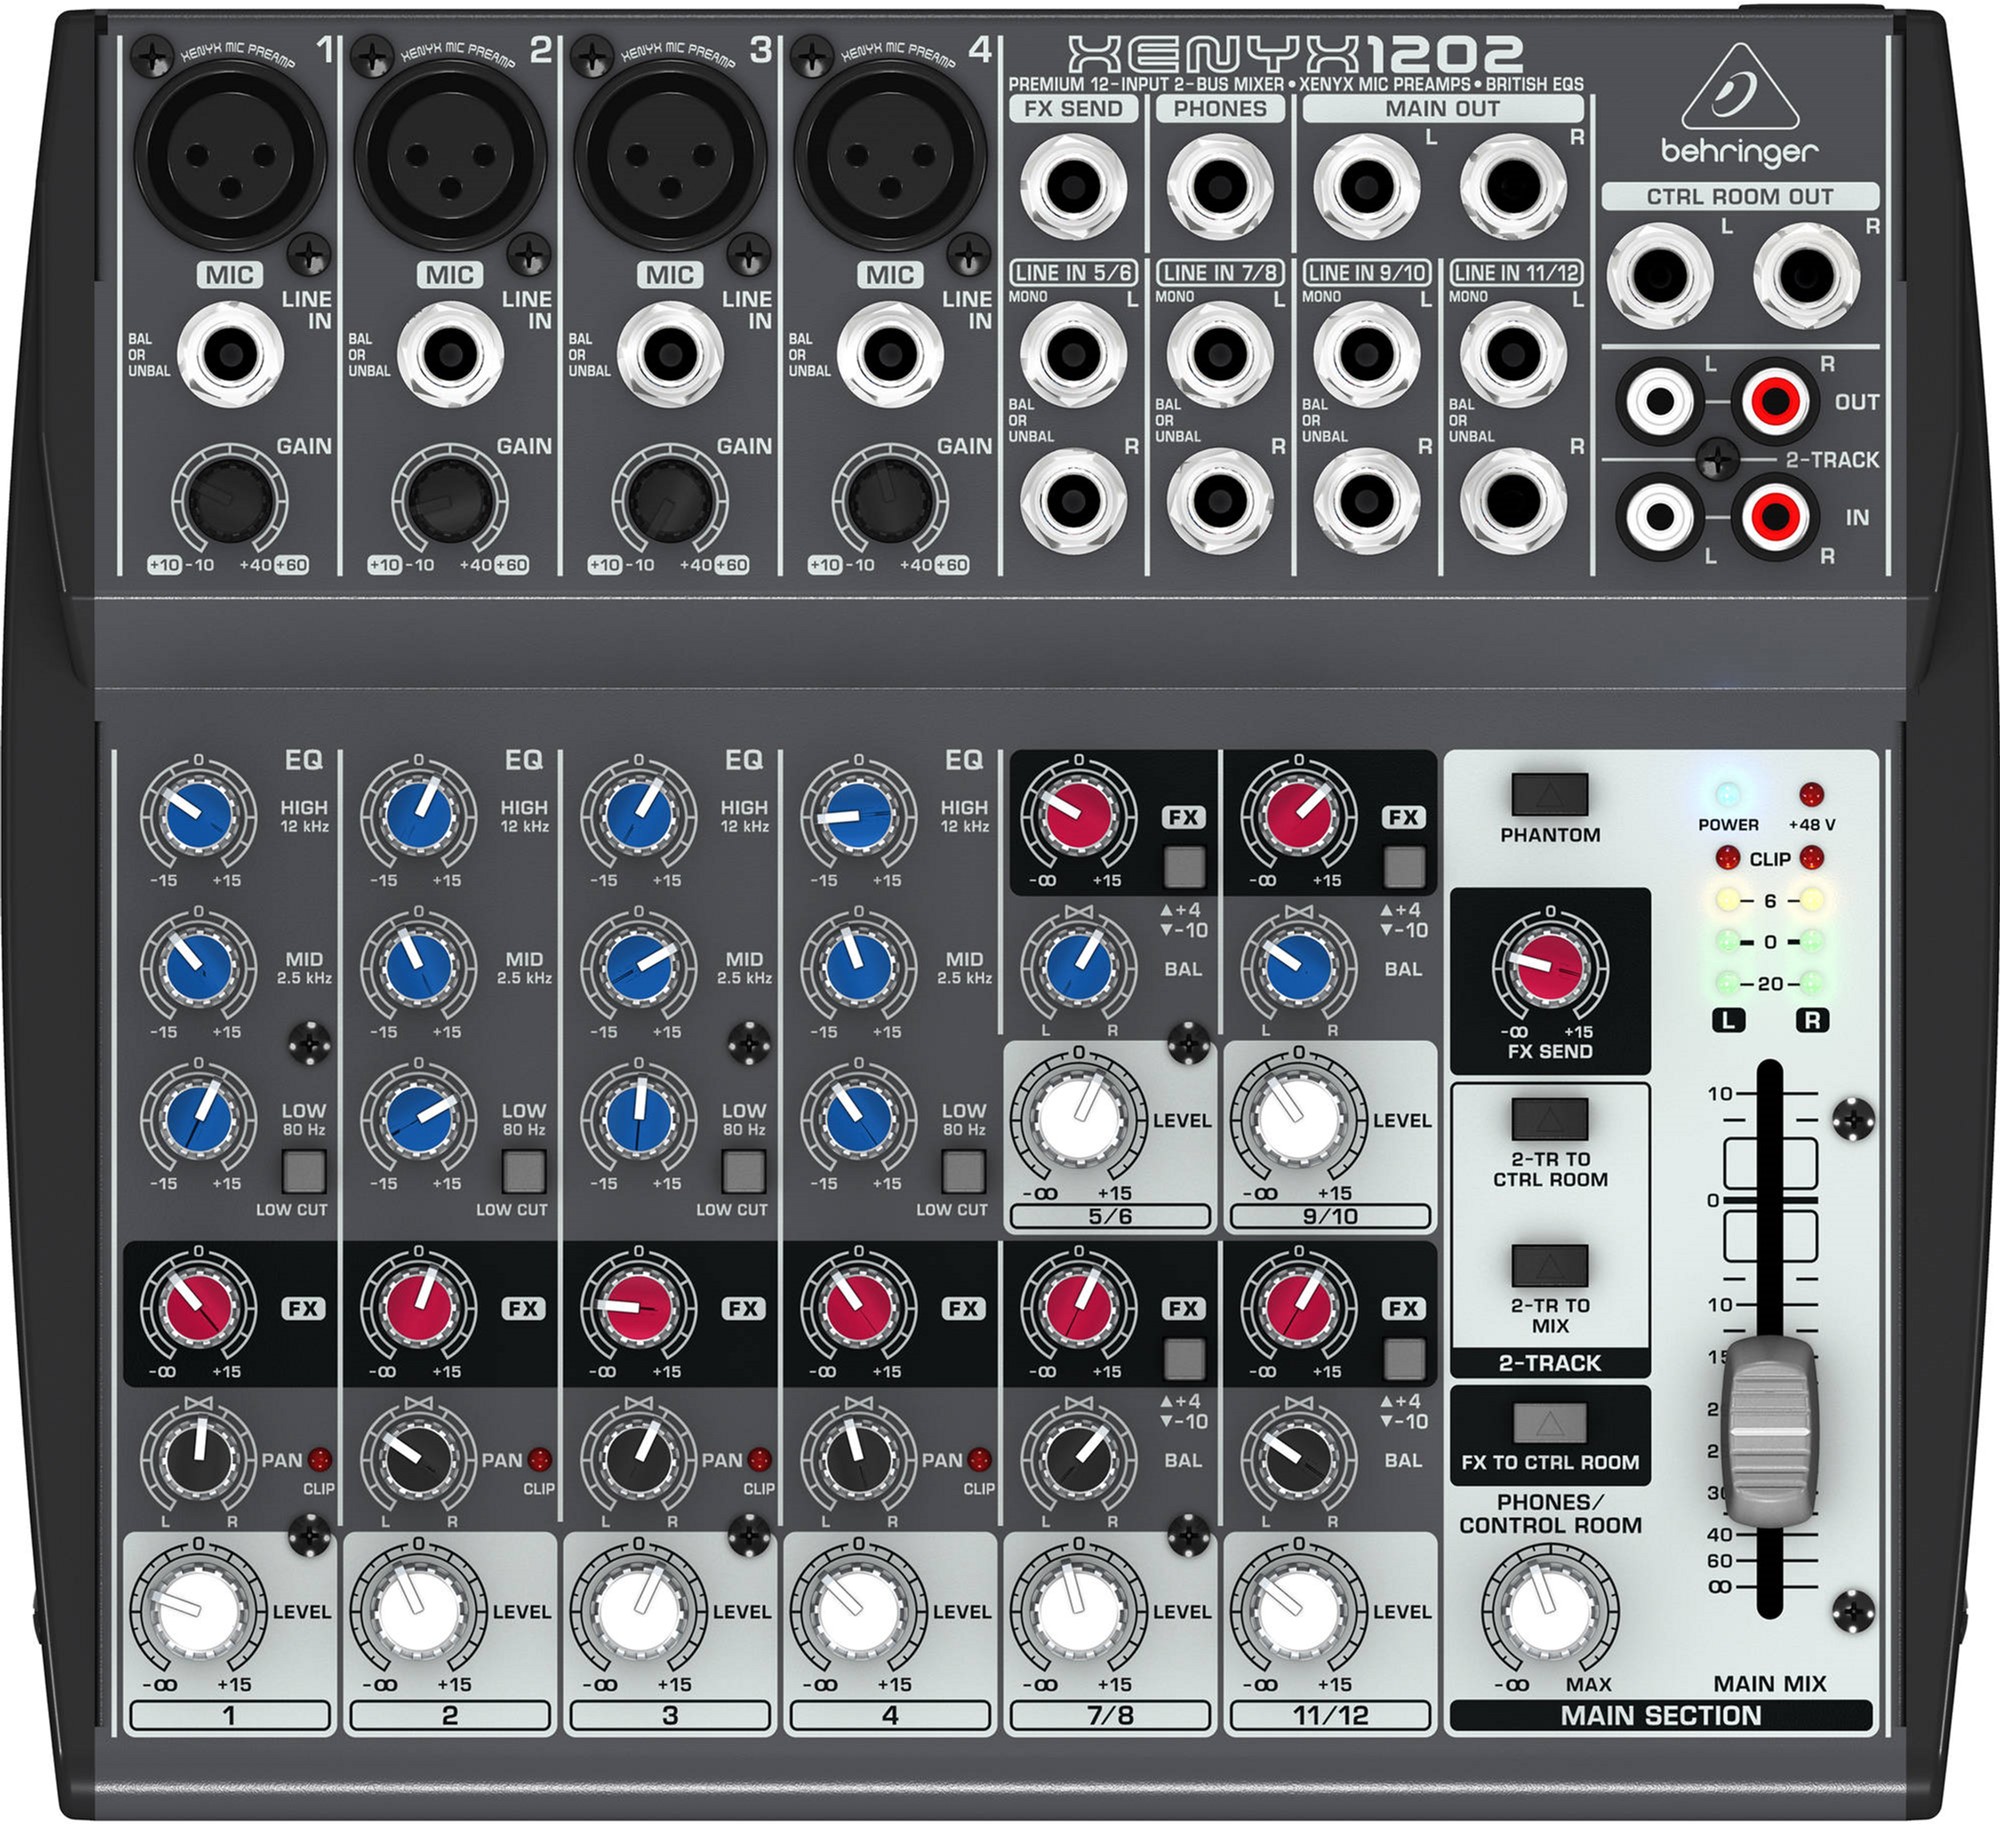Toggle channel 3 LOW CUT button
Screen dimensions: 2000x1824
[744, 1171]
